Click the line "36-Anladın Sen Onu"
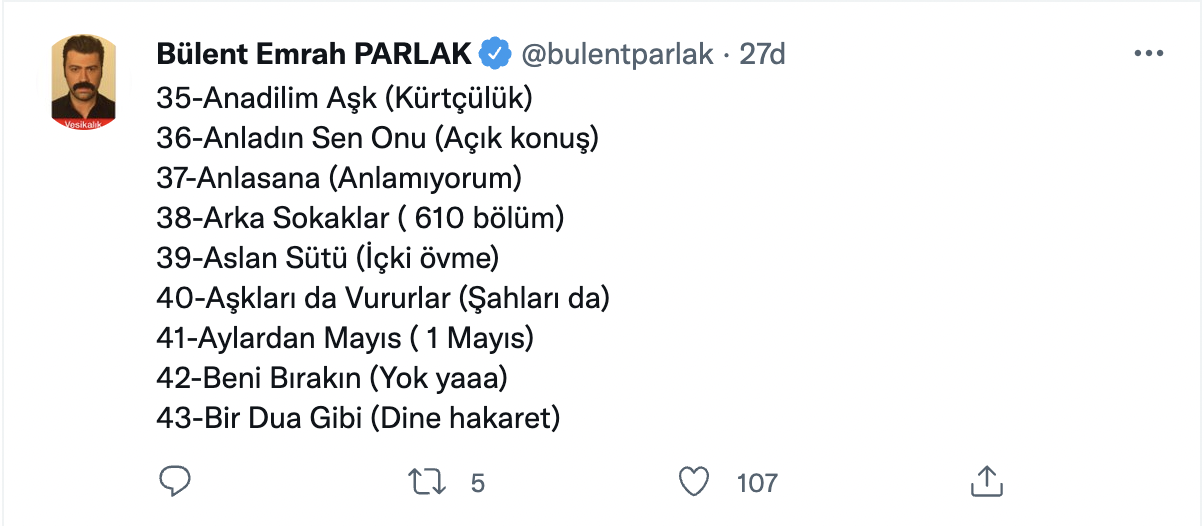Viewport: 1204px width, 526px height. [377, 138]
